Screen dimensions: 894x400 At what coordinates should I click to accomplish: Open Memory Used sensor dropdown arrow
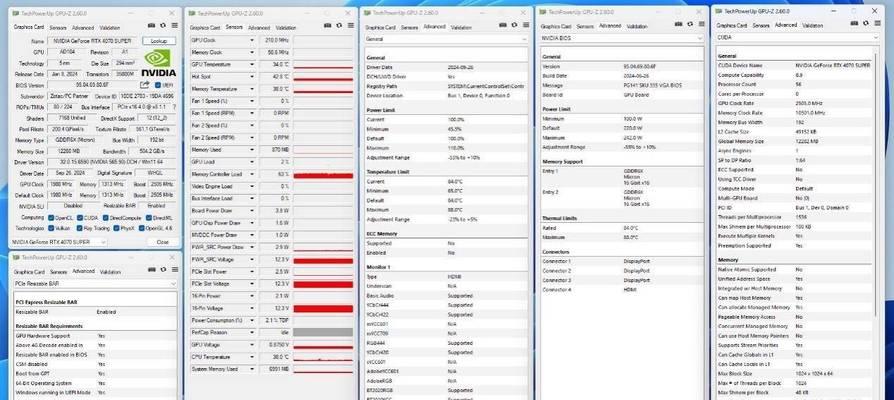point(251,150)
